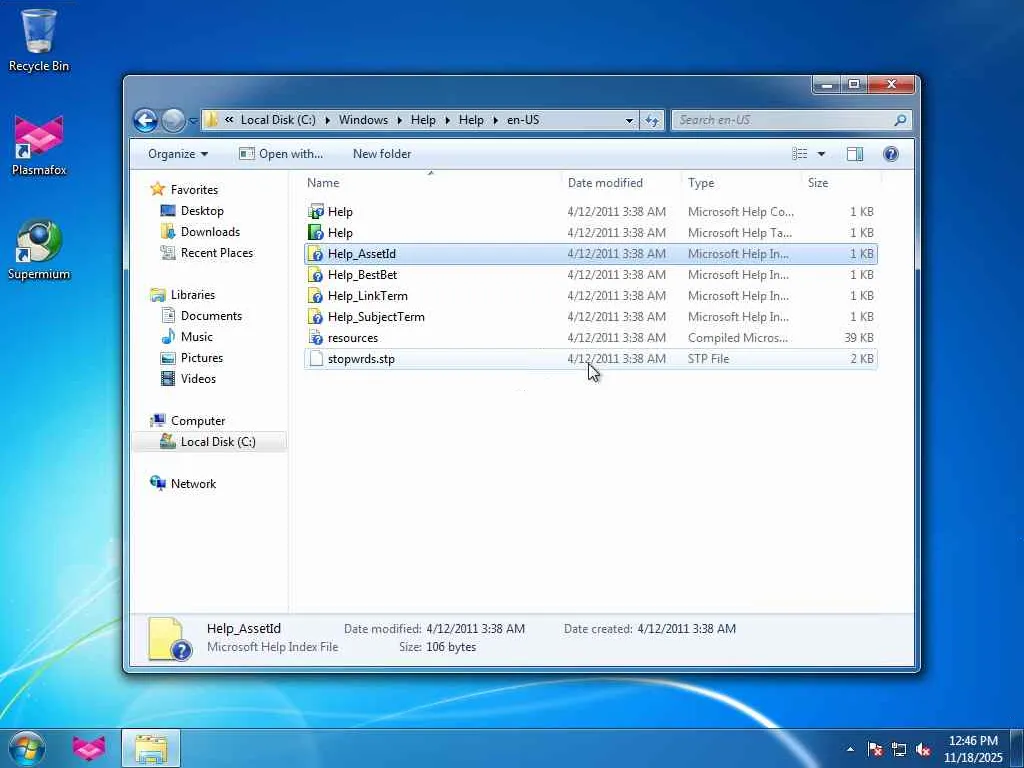Image resolution: width=1024 pixels, height=768 pixels.
Task: Click the 39 KB size cell
Action: [858, 338]
